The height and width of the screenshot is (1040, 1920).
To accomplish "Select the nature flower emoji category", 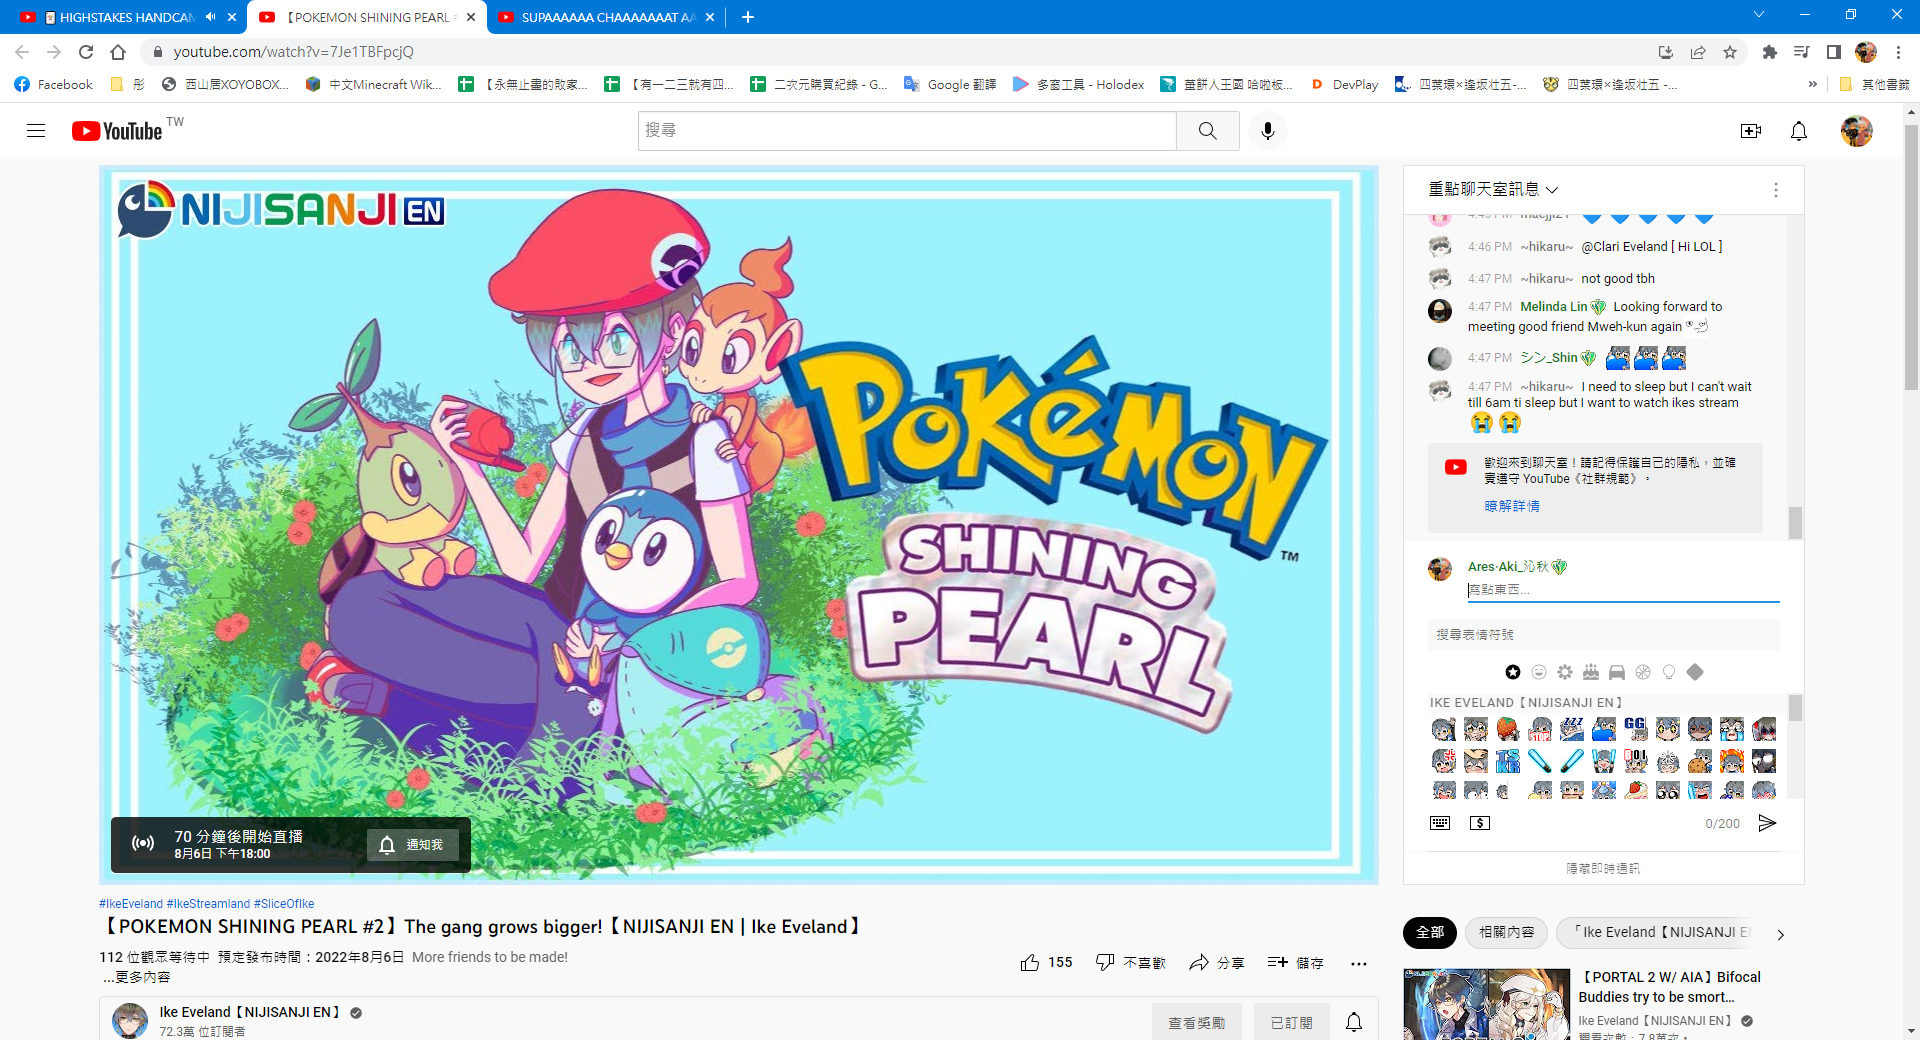I will coord(1565,672).
